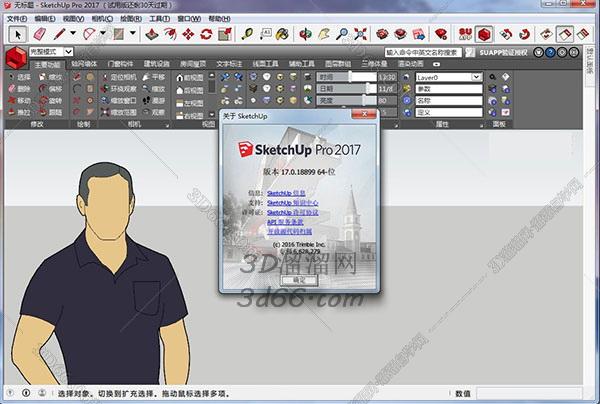The width and height of the screenshot is (600, 404).
Task: Open the 工具(T) tools menu
Action: coord(160,18)
